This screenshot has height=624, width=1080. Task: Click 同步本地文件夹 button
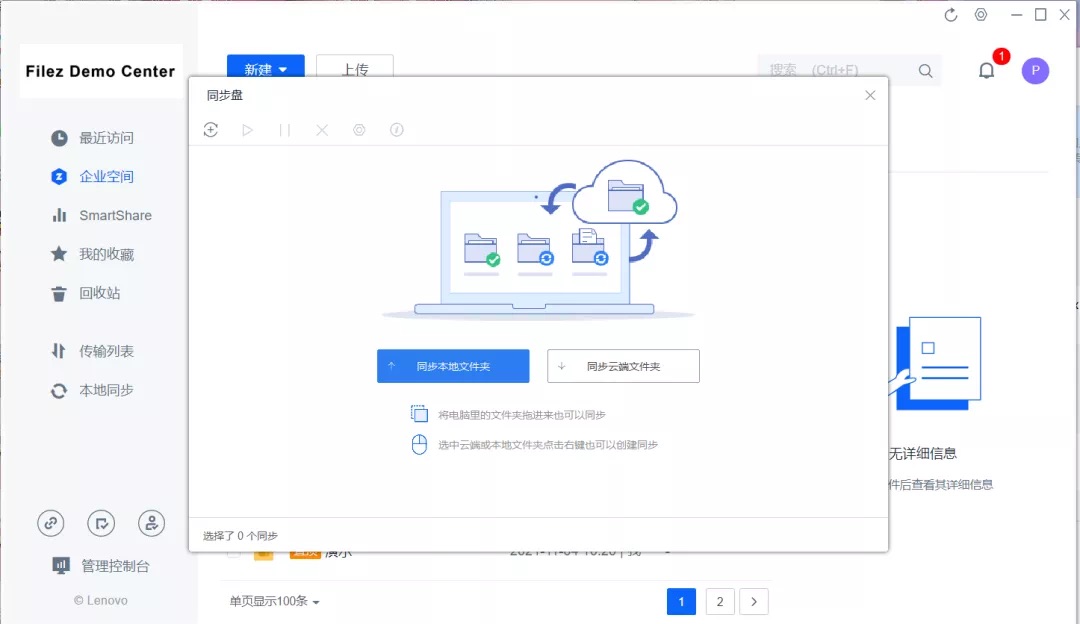[x=453, y=366]
